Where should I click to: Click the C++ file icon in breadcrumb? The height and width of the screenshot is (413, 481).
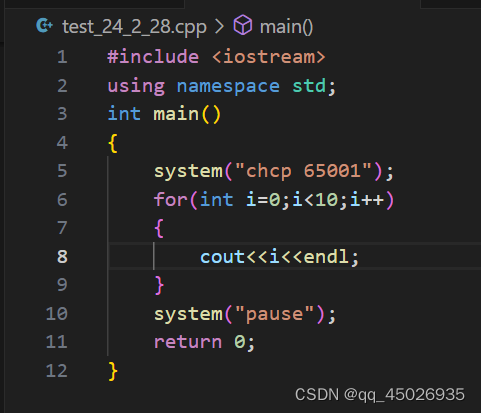[44, 26]
